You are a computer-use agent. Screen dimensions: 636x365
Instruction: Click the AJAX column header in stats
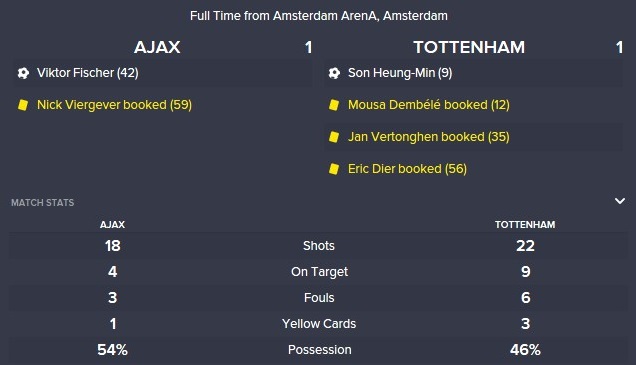coord(112,225)
